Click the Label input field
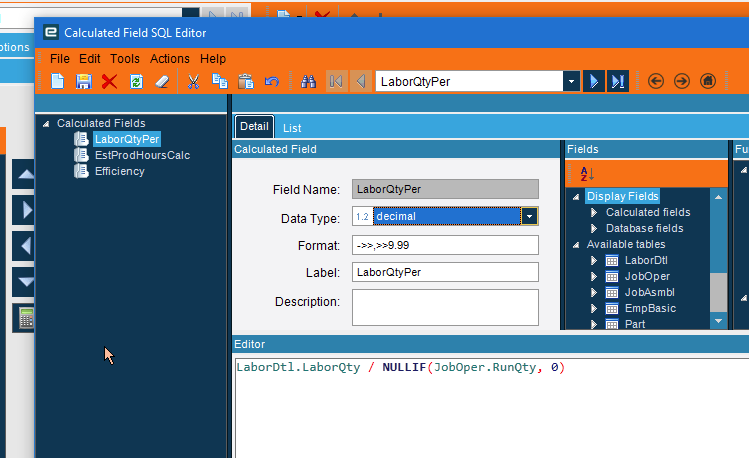This screenshot has height=458, width=749. point(445,272)
